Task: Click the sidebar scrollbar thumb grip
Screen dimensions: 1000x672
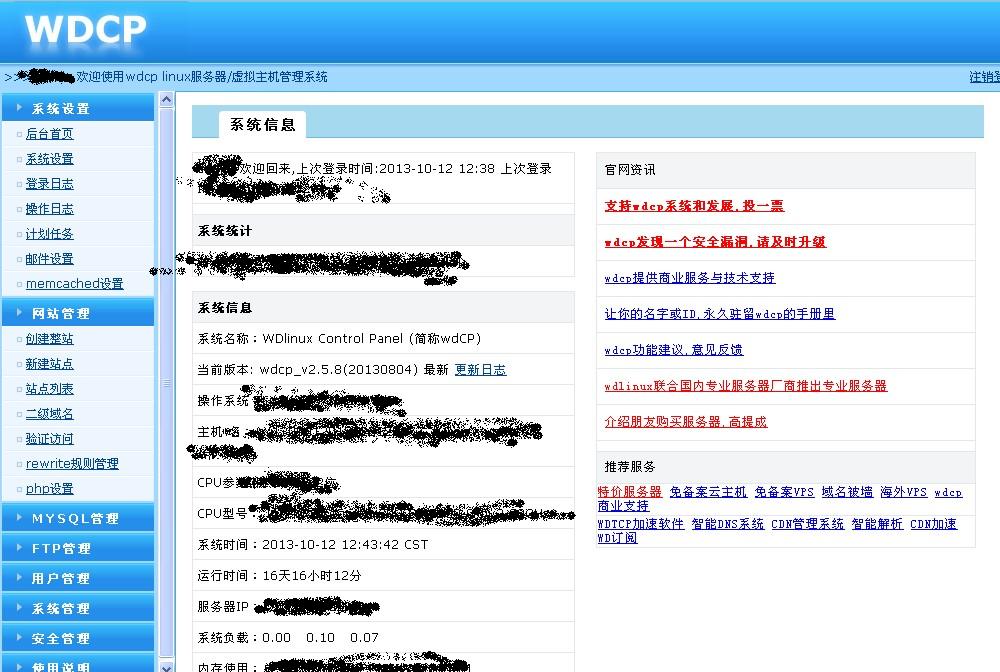Action: [x=166, y=383]
